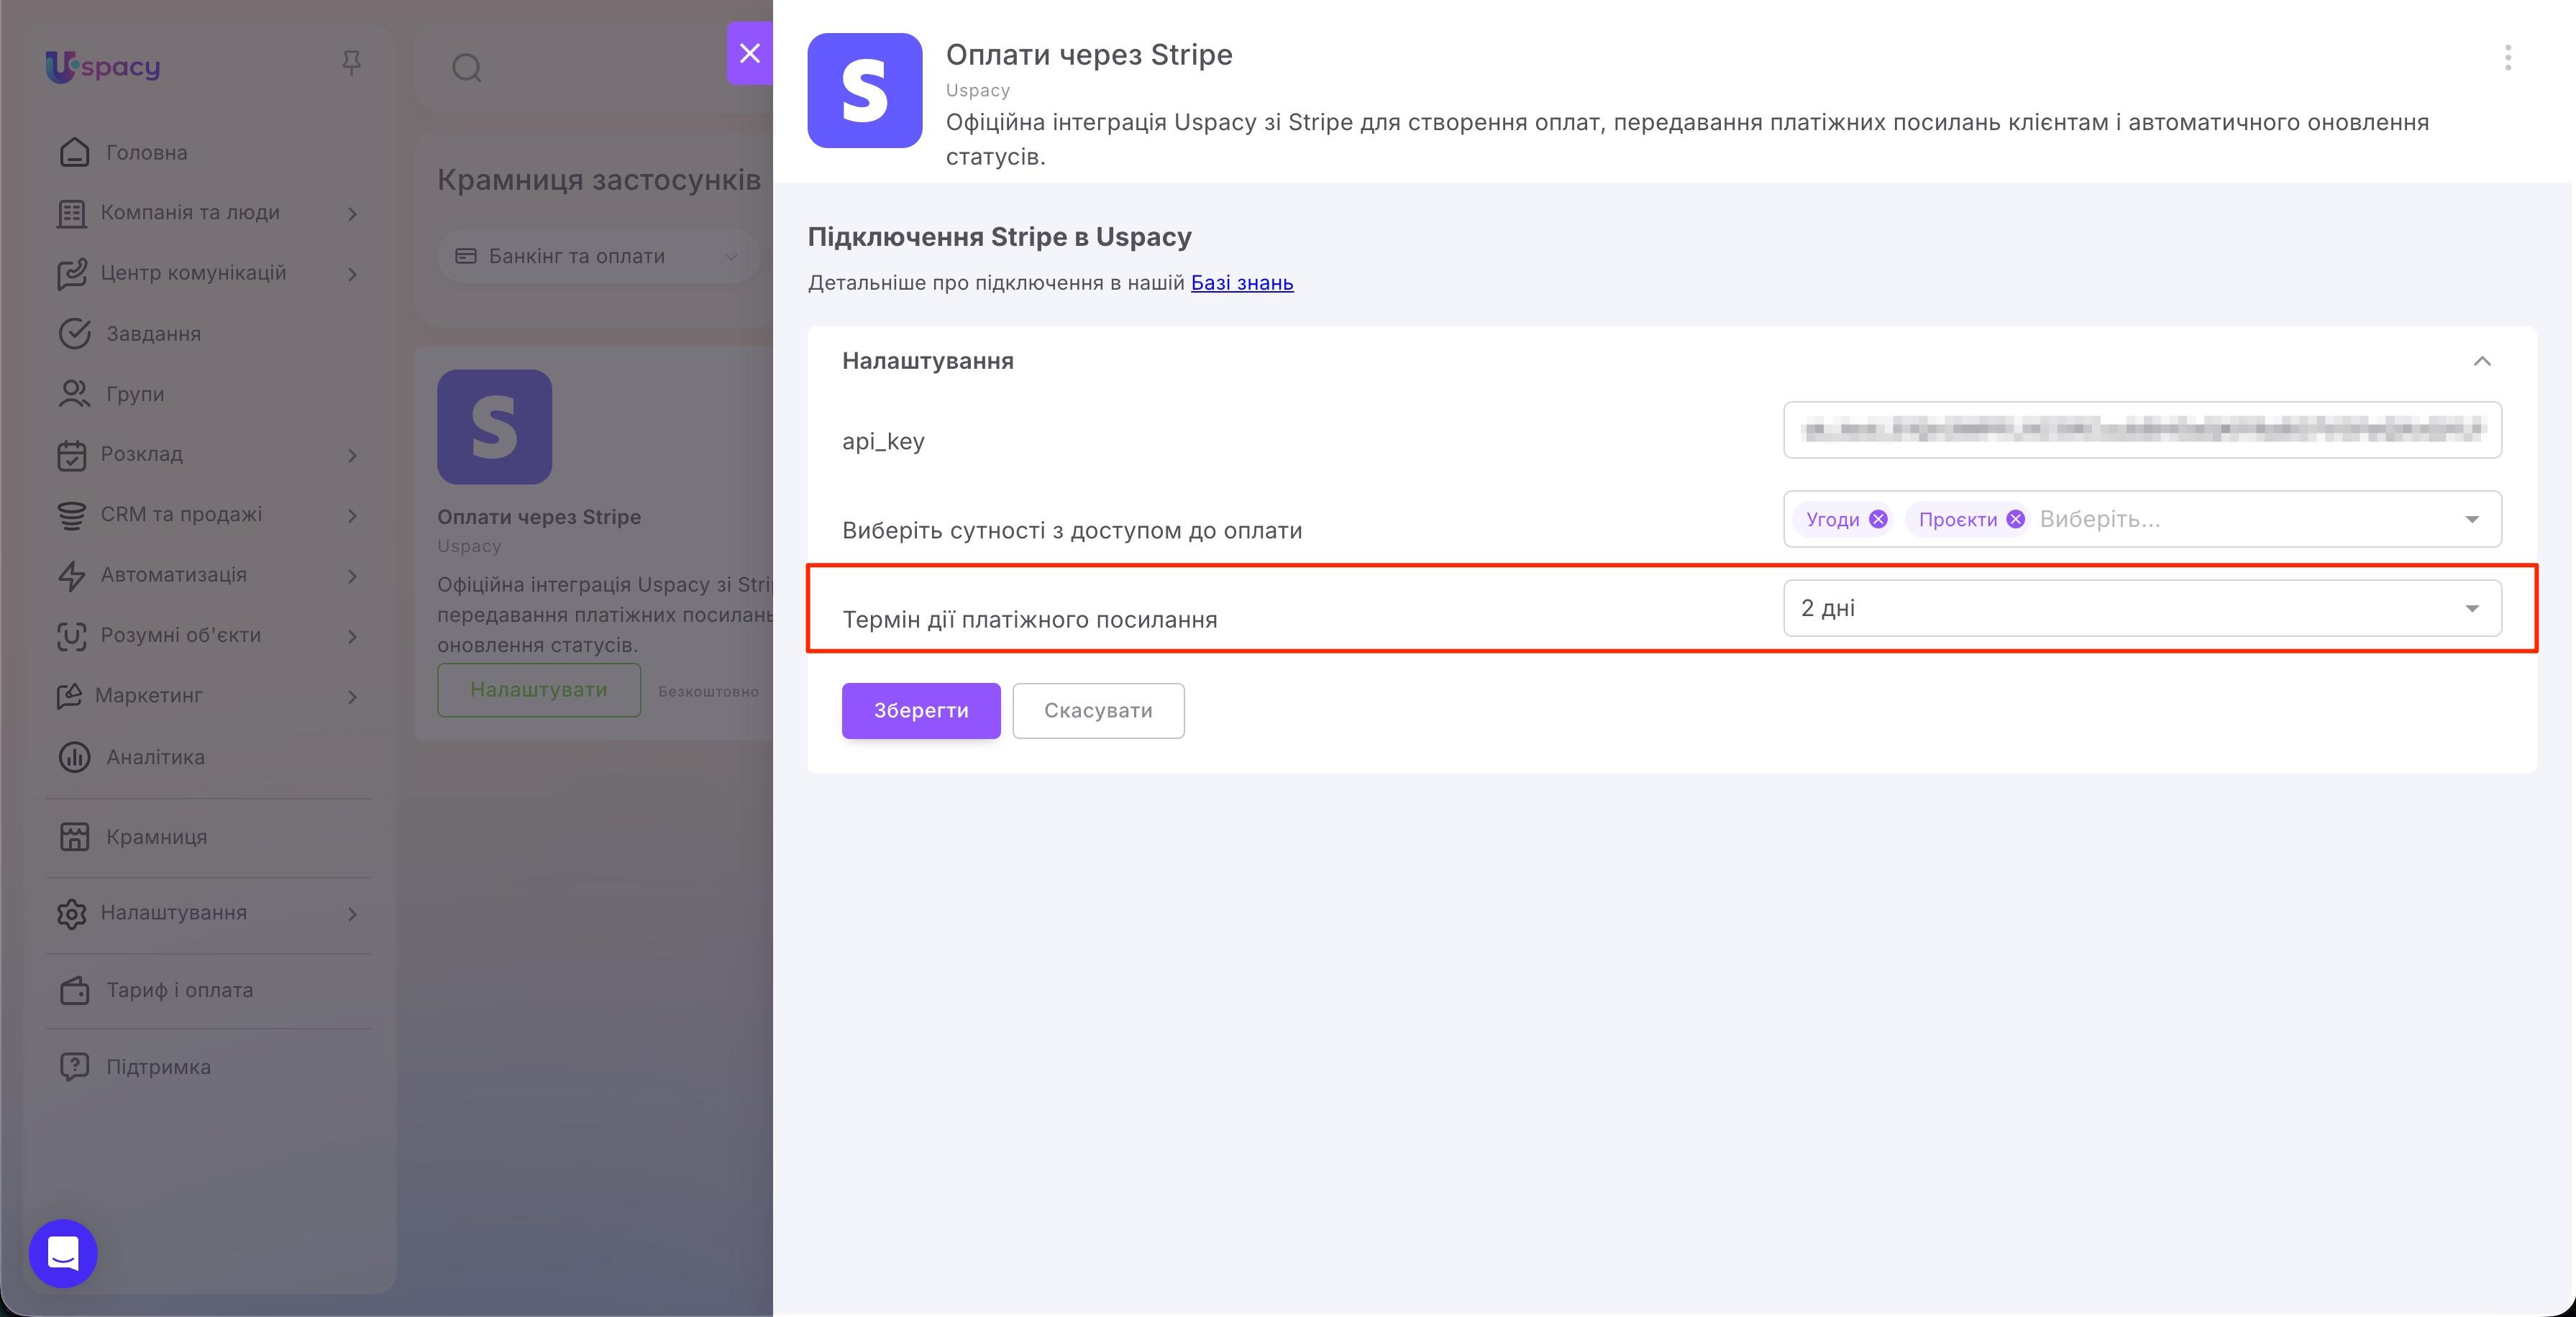The height and width of the screenshot is (1317, 2576).
Task: Expand Розклад submenu arrow
Action: 352,455
